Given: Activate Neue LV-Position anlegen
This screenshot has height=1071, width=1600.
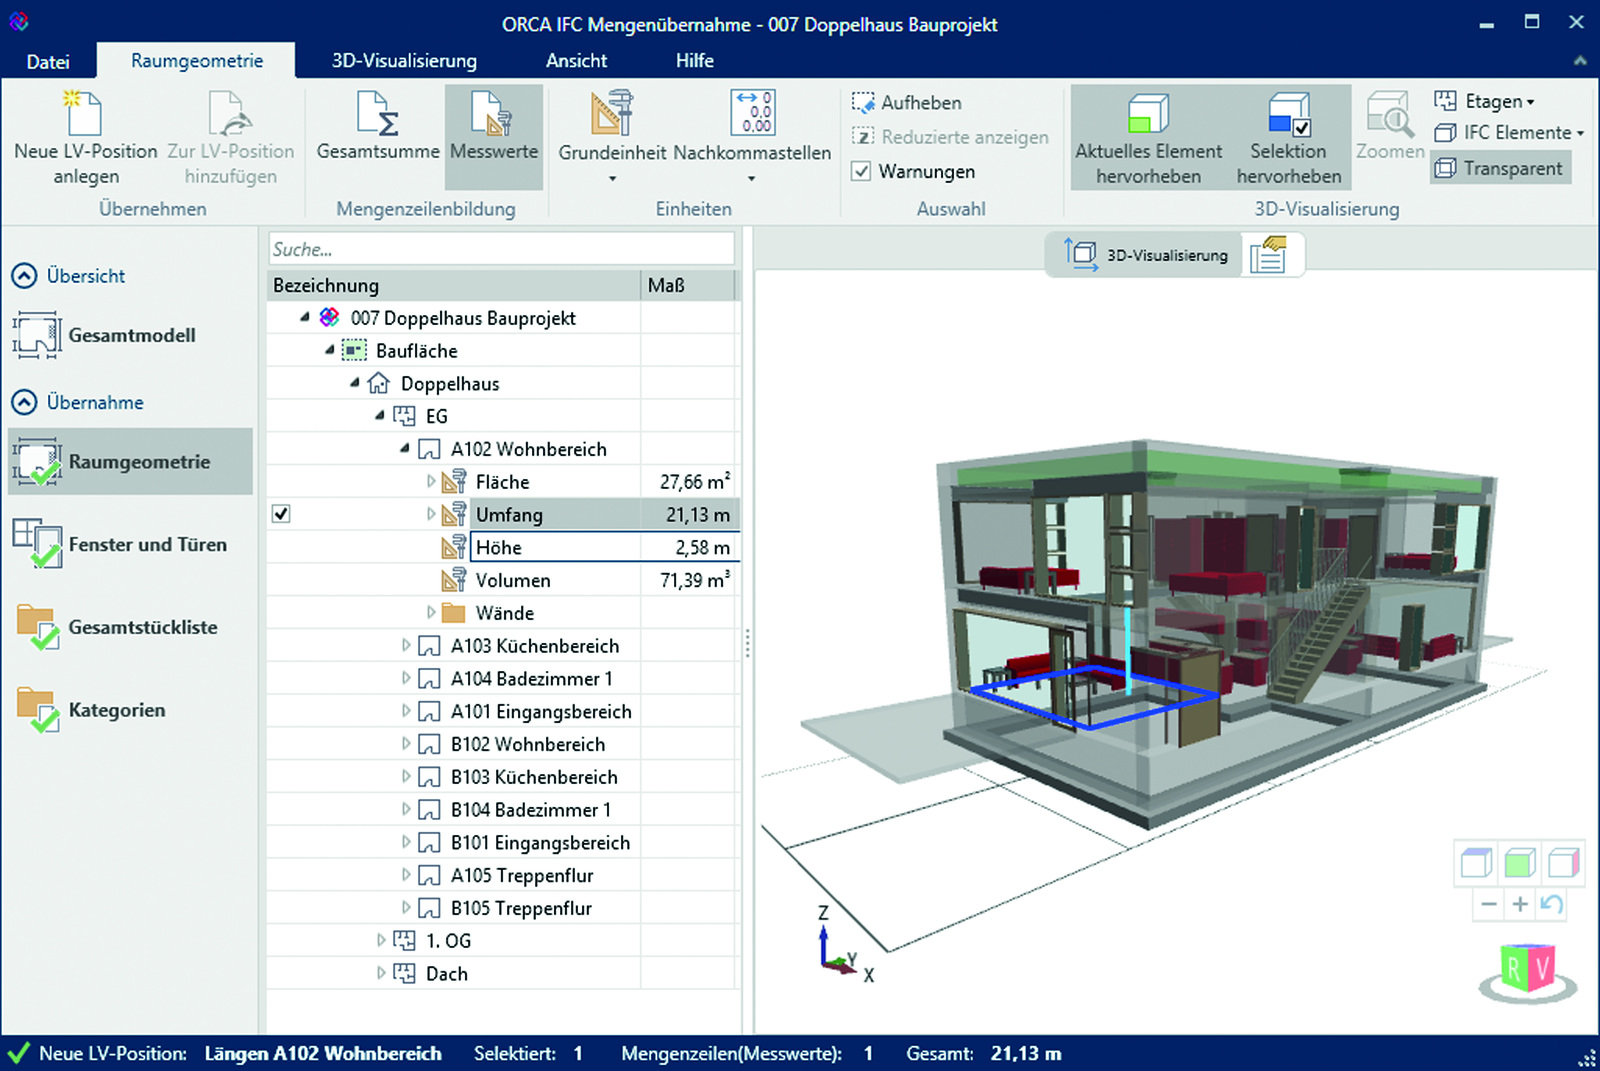Looking at the screenshot, I should 84,135.
